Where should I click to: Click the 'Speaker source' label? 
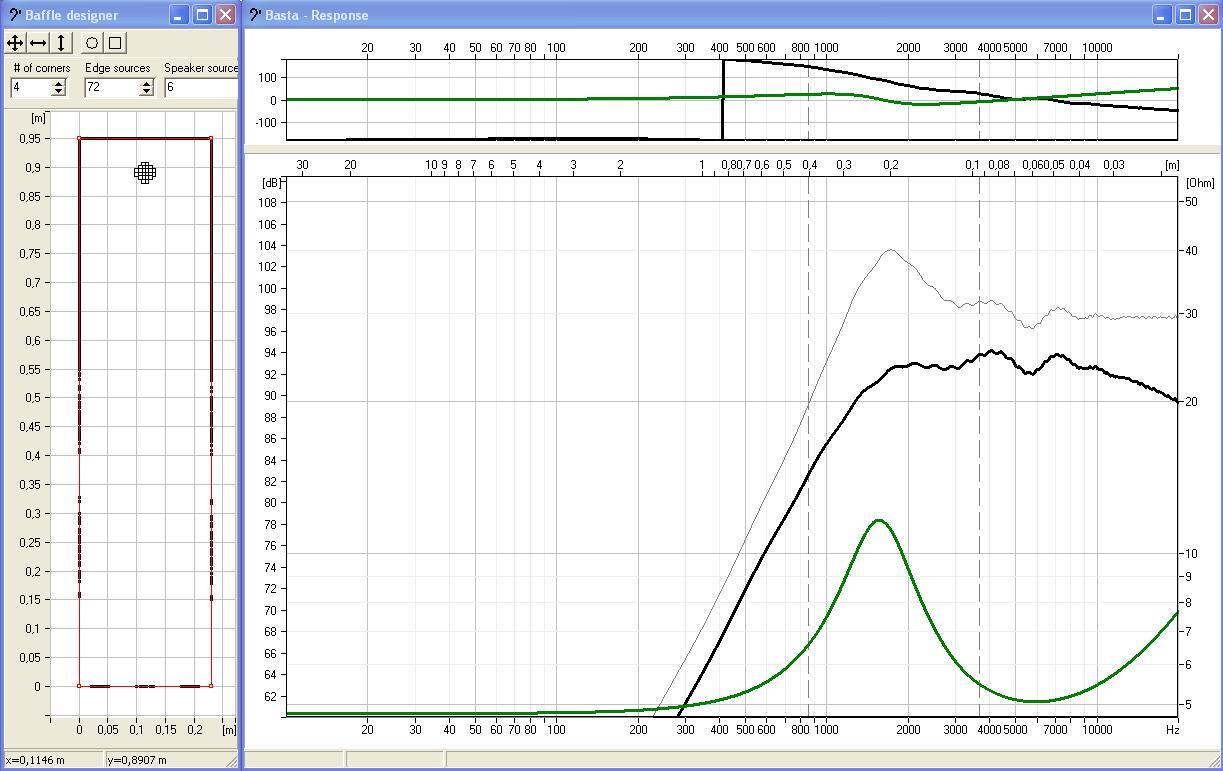coord(201,68)
